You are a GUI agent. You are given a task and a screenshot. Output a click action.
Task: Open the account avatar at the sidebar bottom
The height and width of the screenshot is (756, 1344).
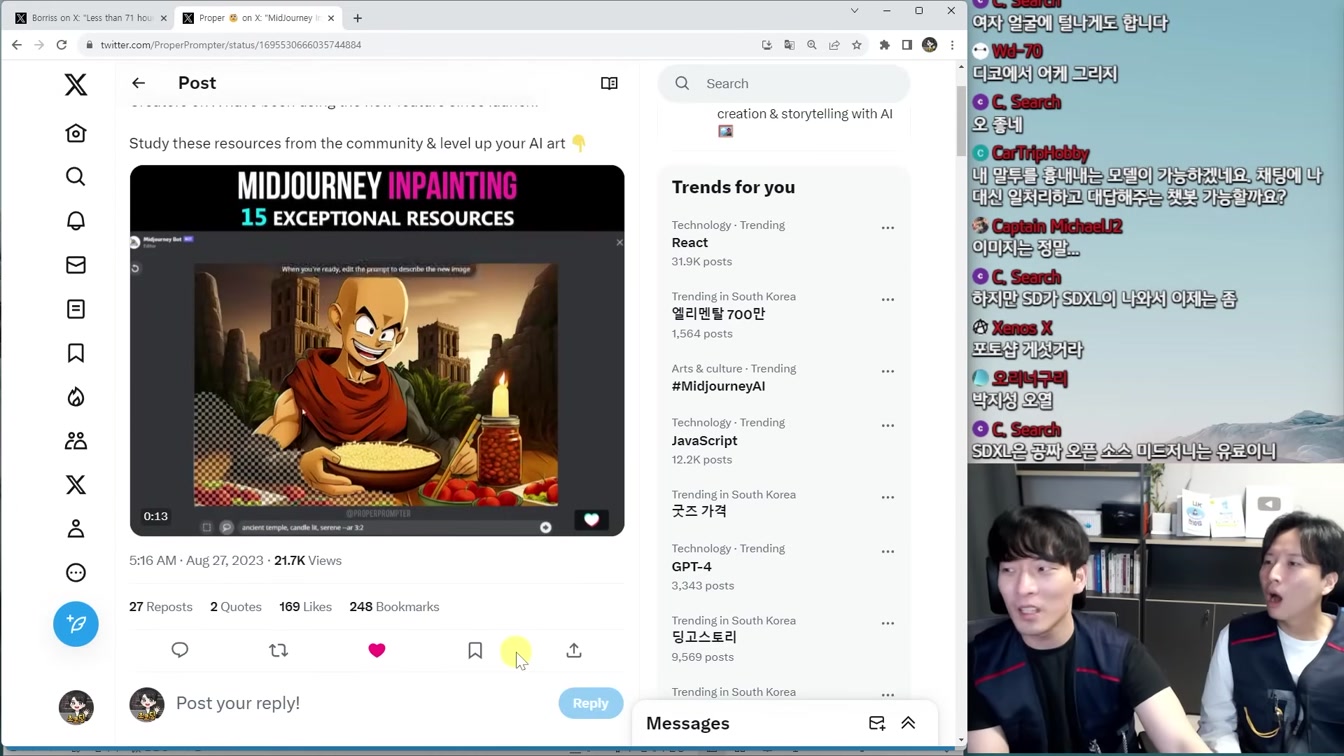click(x=76, y=707)
